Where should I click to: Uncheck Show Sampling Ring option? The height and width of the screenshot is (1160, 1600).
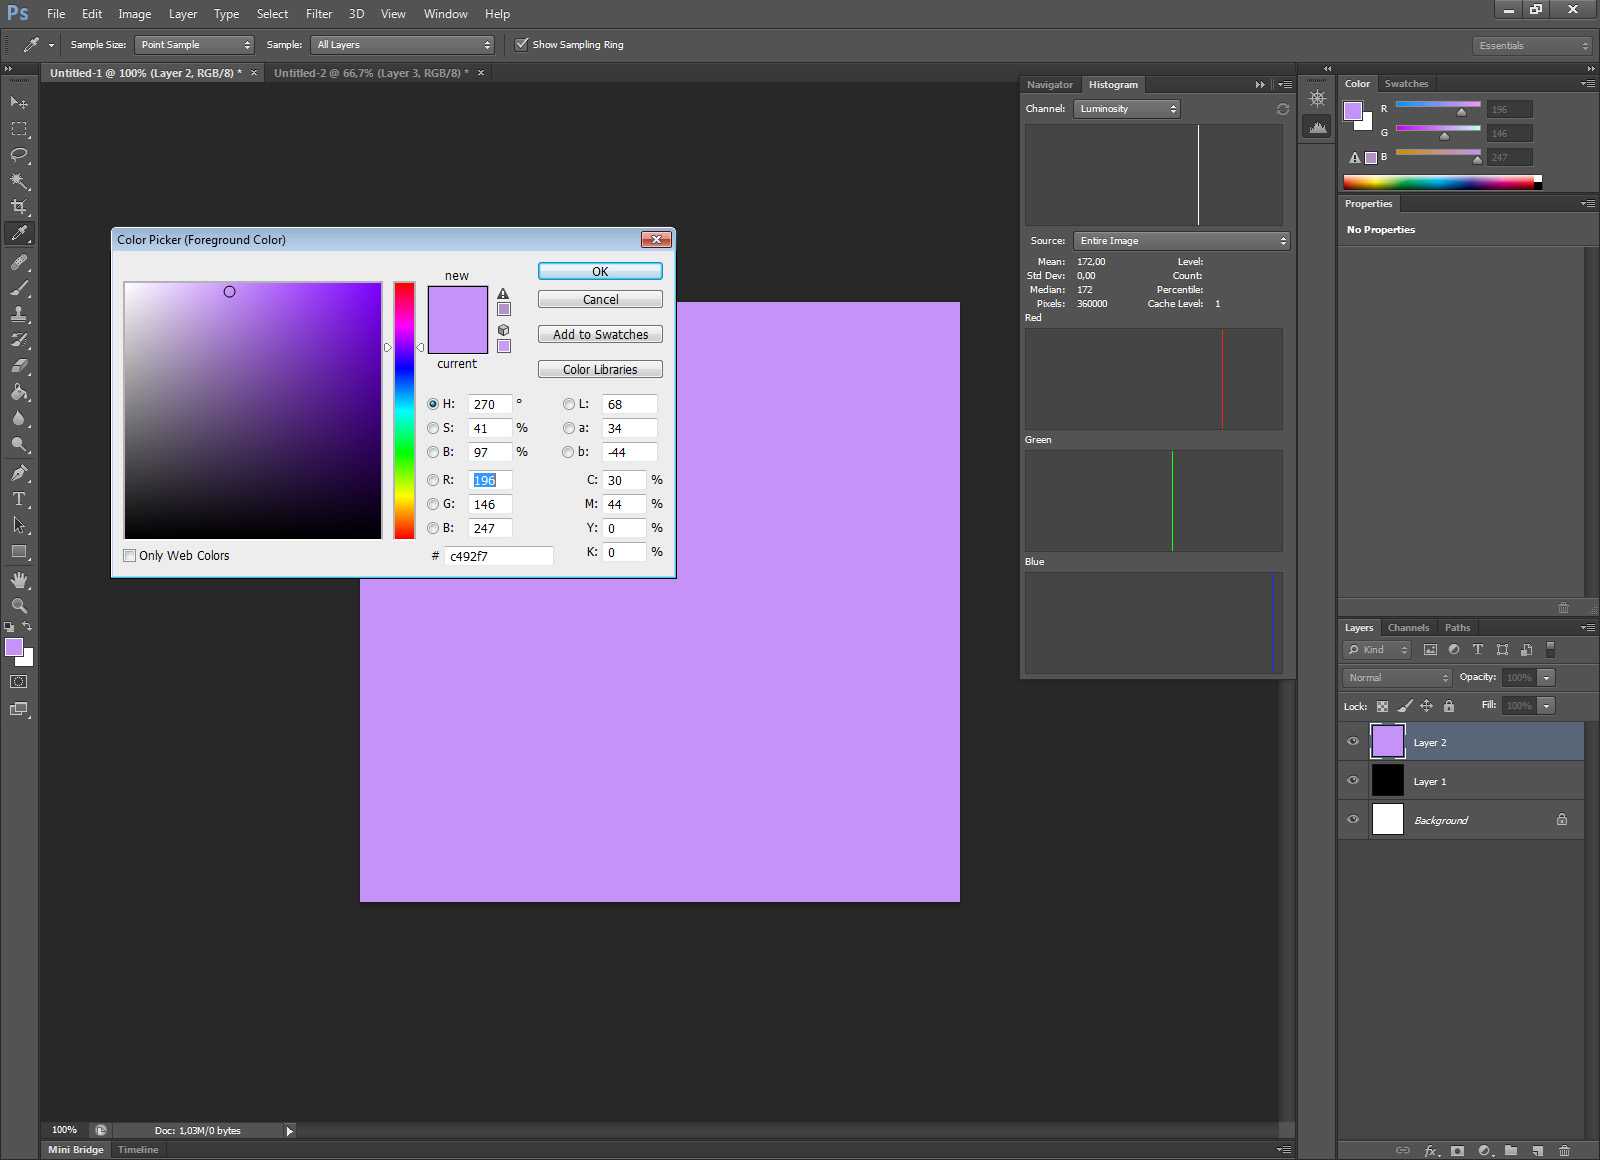tap(521, 45)
